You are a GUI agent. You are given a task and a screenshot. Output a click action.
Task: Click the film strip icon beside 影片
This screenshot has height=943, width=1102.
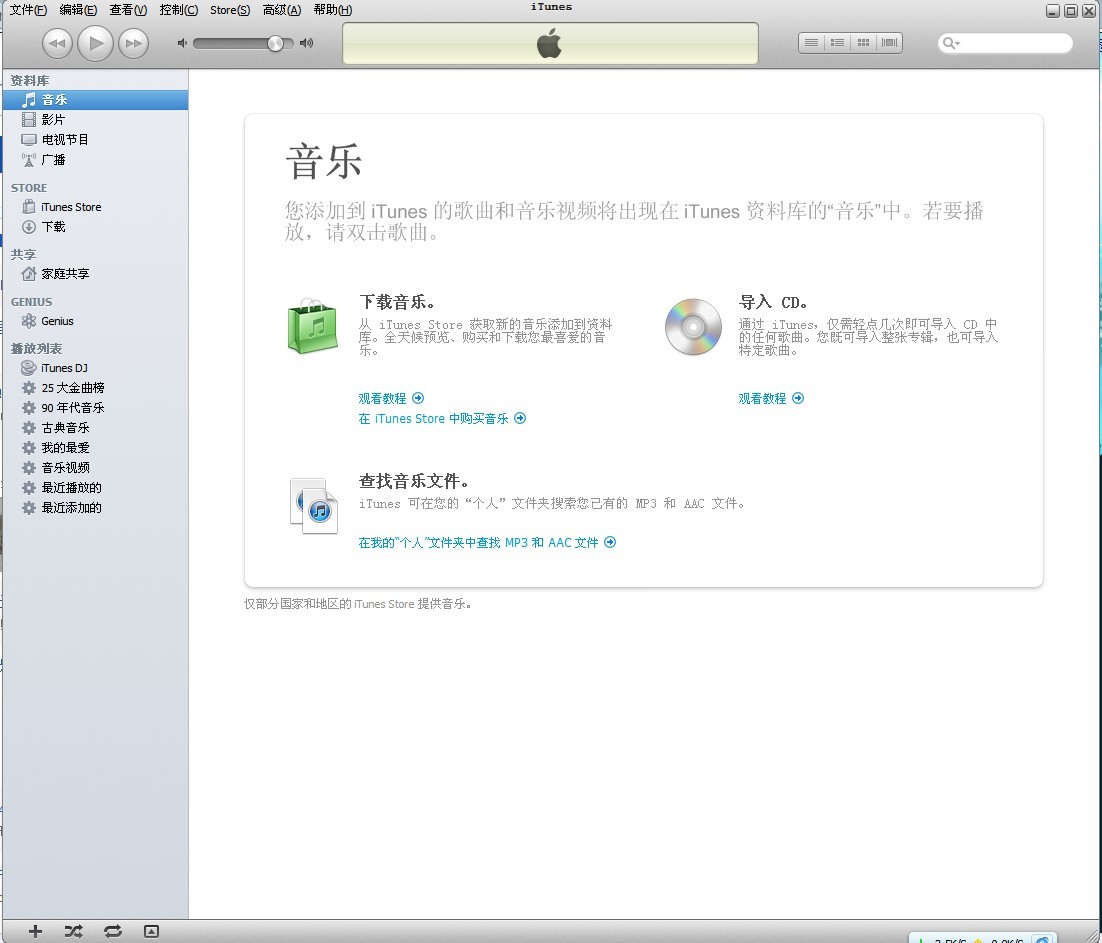[x=29, y=119]
